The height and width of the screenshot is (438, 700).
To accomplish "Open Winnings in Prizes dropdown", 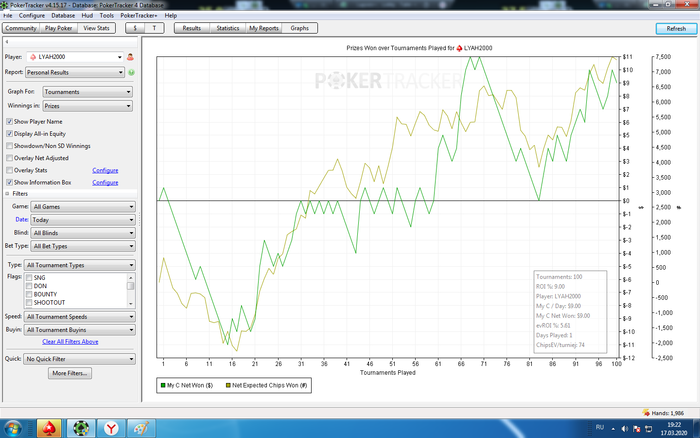I will pos(88,106).
